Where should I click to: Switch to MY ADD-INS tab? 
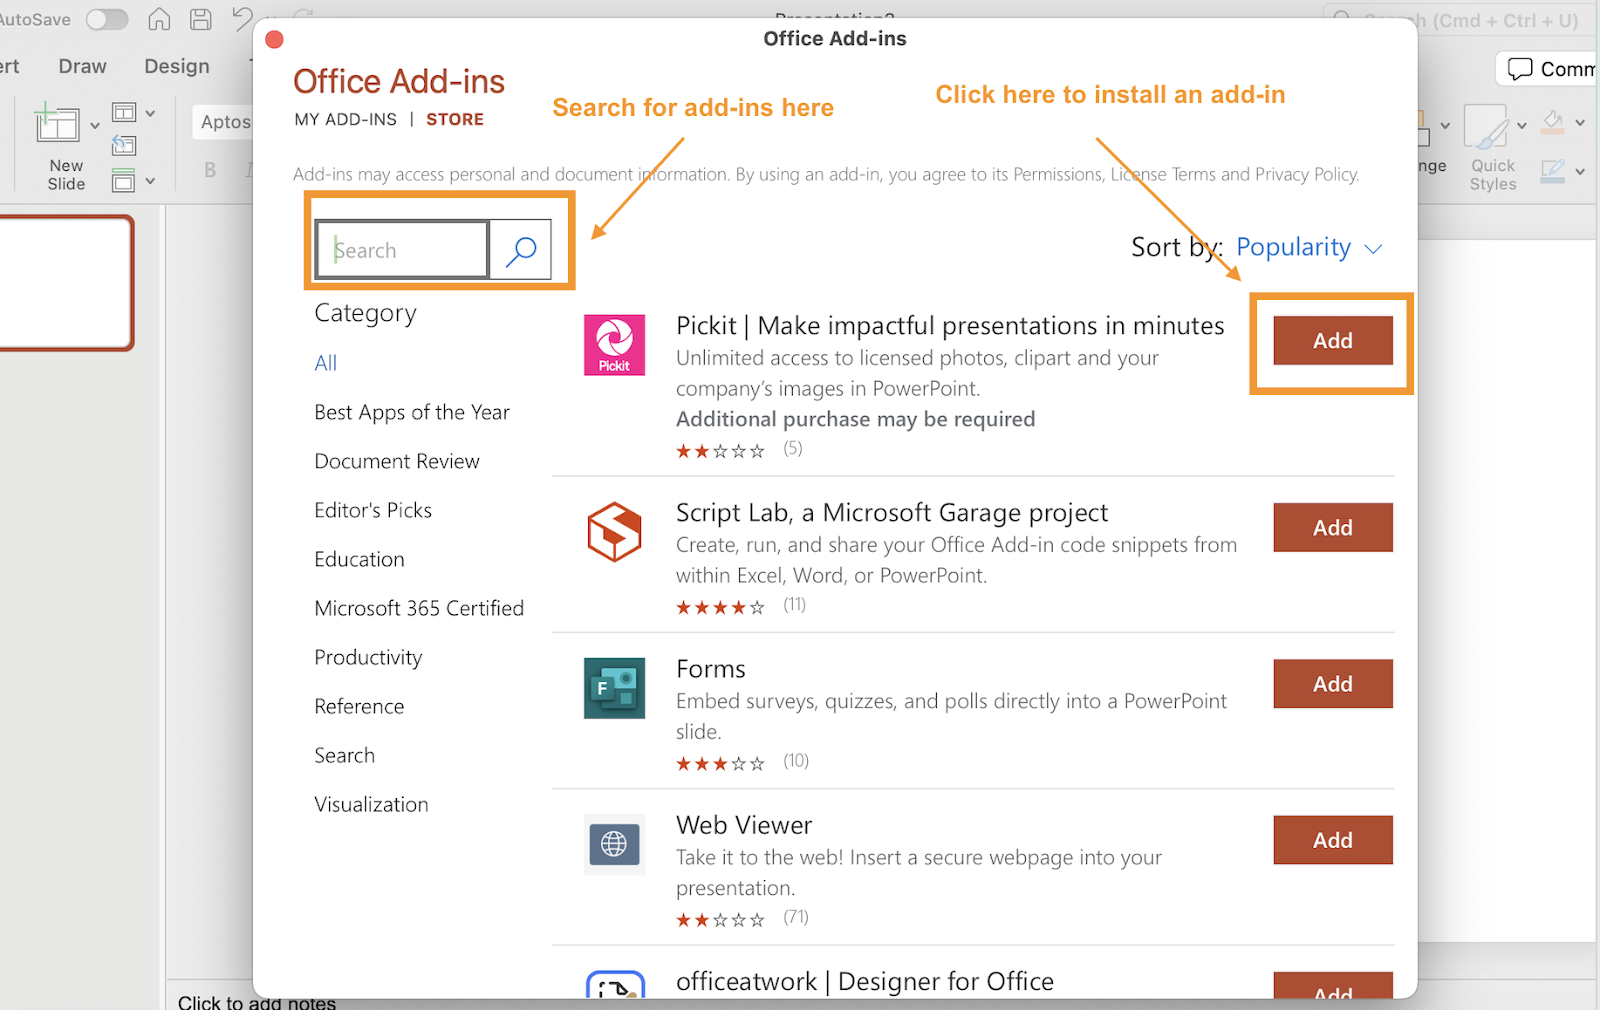[345, 119]
